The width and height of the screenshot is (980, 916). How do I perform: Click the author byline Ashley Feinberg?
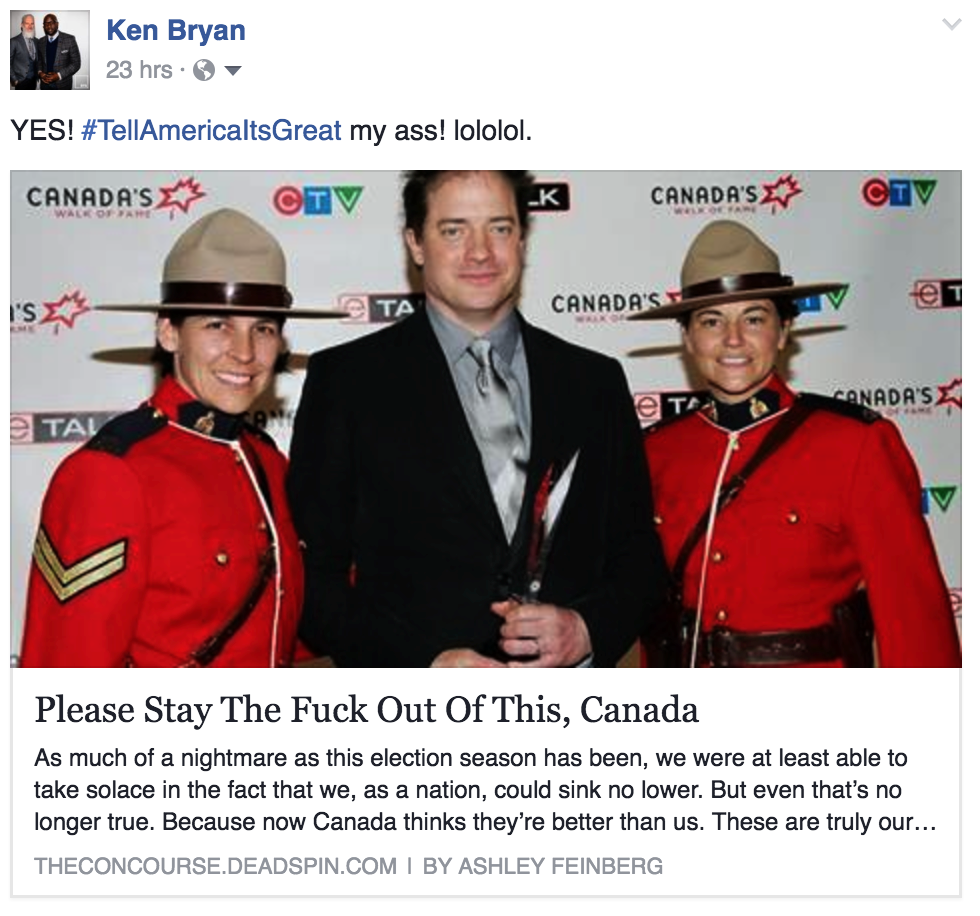coord(542,866)
